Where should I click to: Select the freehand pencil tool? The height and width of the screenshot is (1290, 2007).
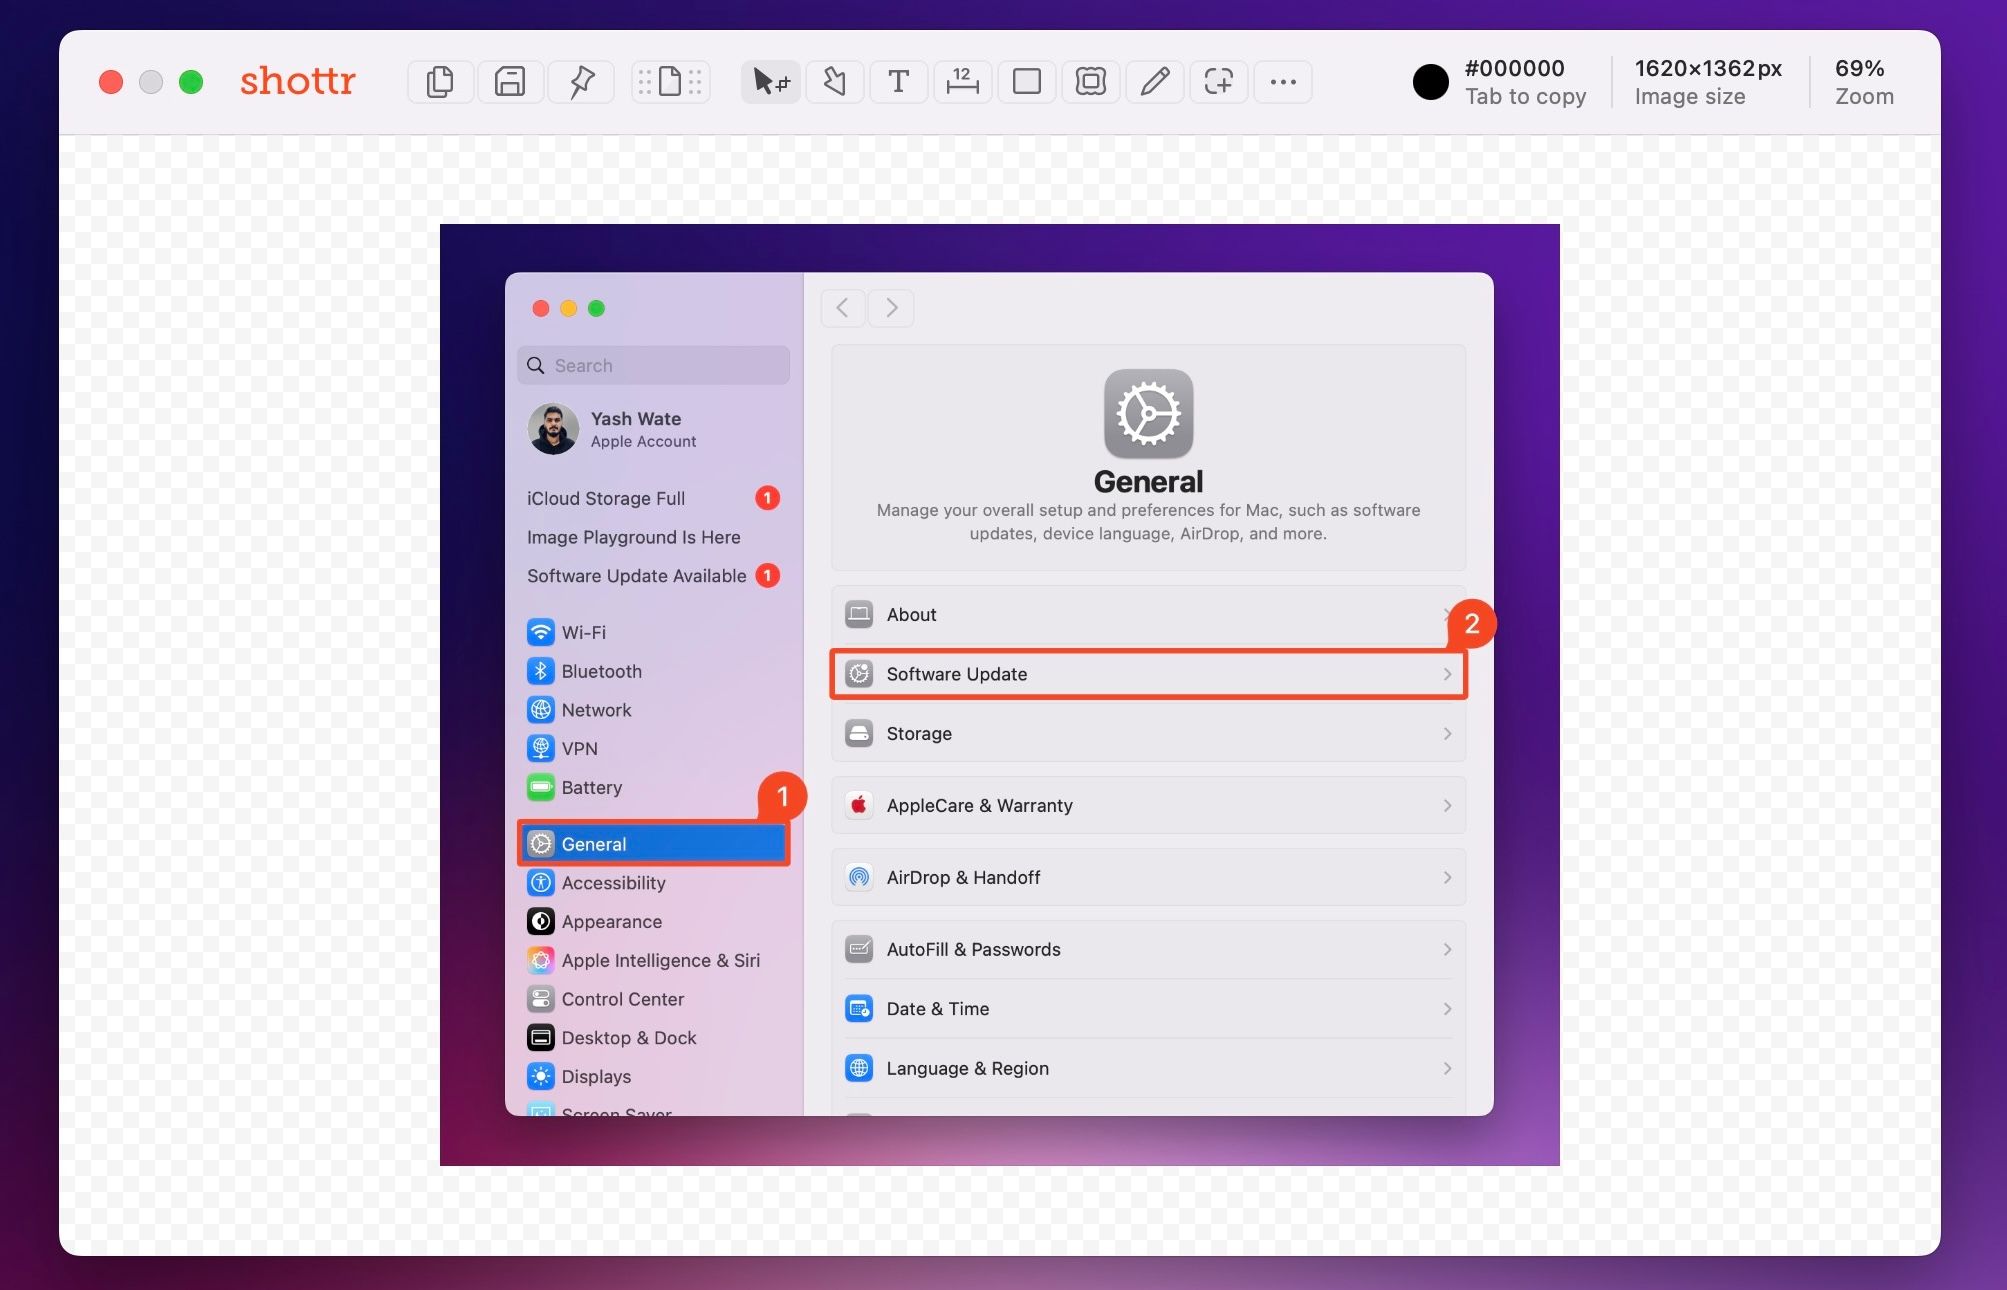click(x=1154, y=82)
